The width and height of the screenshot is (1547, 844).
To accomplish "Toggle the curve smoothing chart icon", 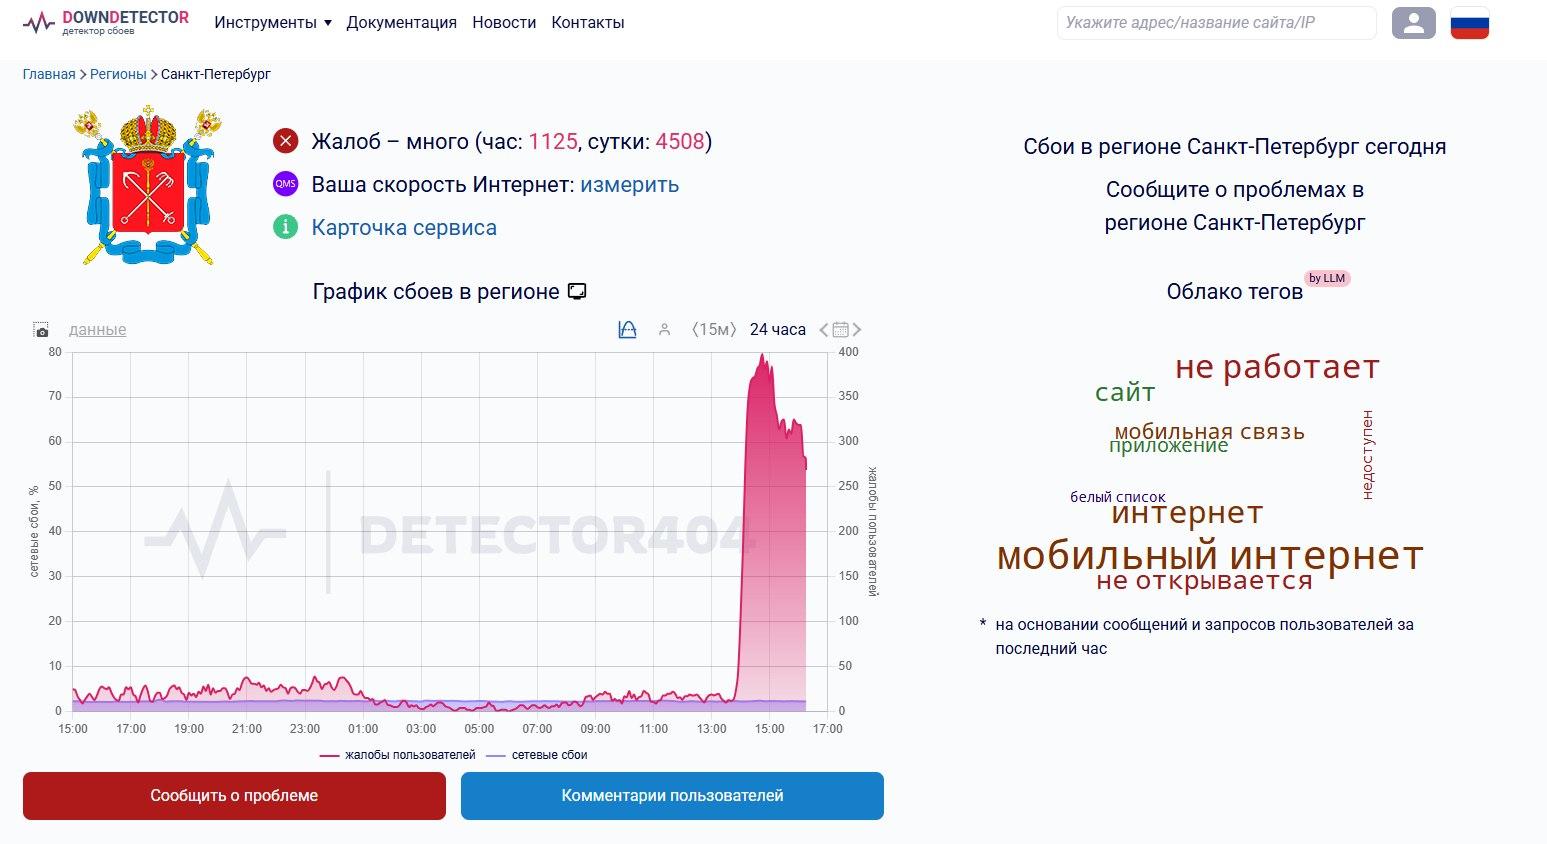I will [627, 330].
